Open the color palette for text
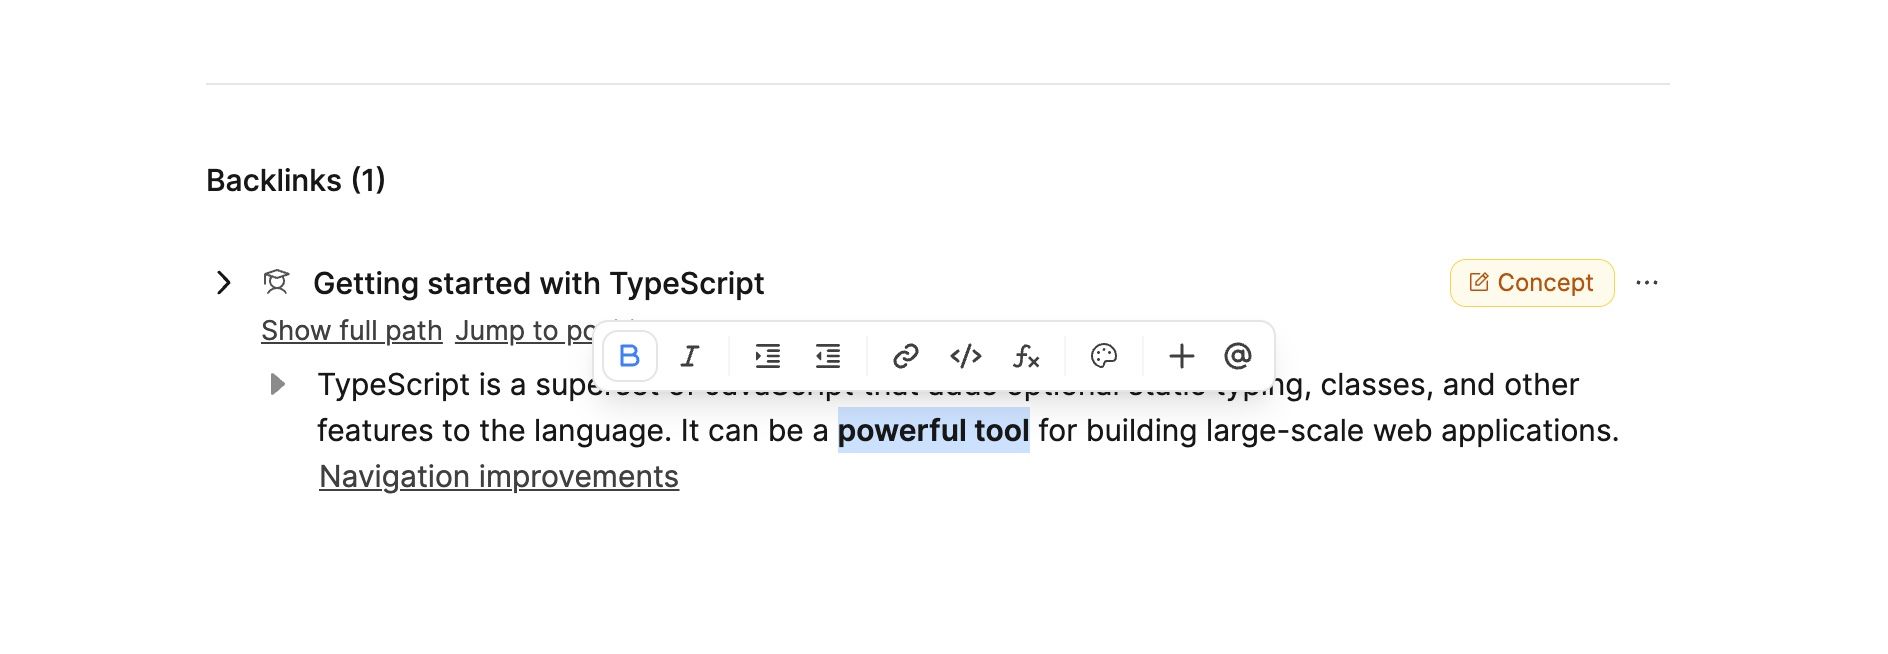The width and height of the screenshot is (1888, 654). pos(1103,356)
